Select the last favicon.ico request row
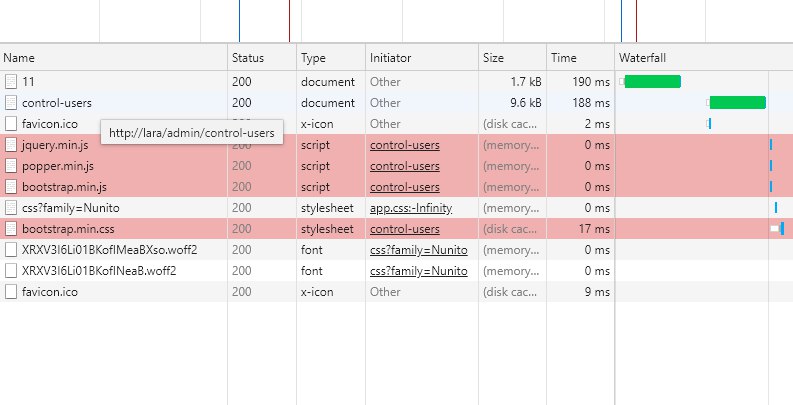Image resolution: width=793 pixels, height=405 pixels. [300, 292]
